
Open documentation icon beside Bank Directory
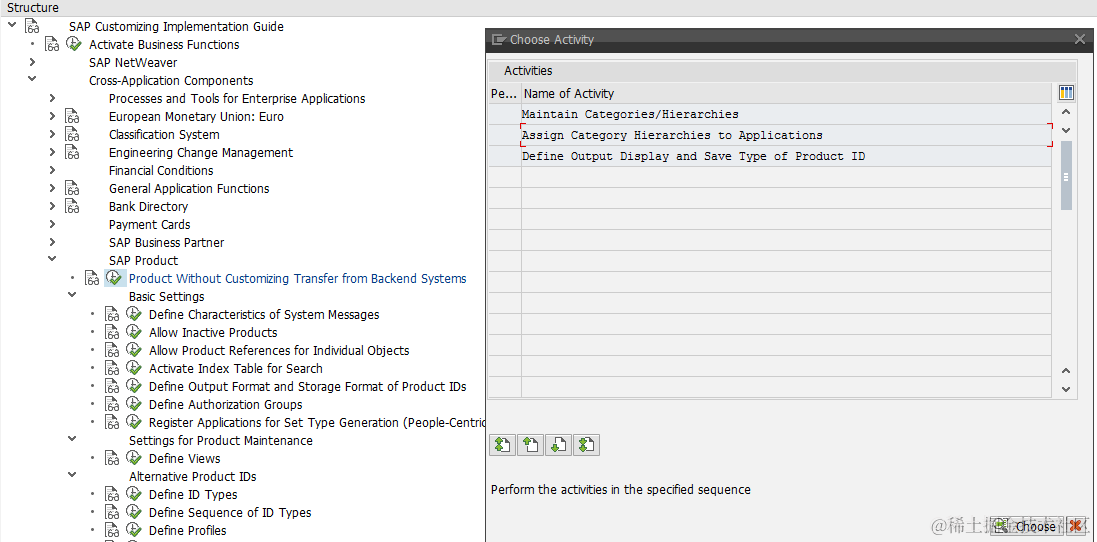72,207
